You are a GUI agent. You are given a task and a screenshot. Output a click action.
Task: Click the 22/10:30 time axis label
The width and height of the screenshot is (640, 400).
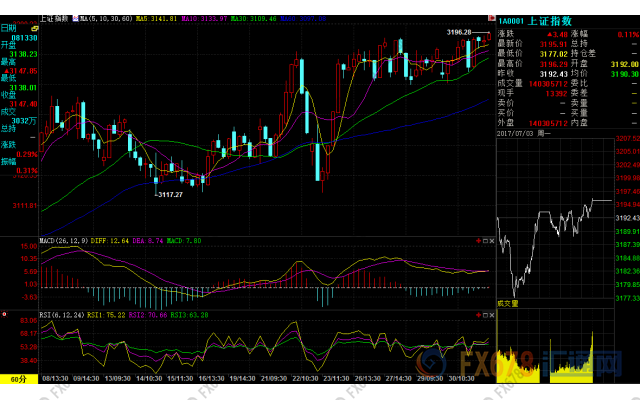[305, 378]
